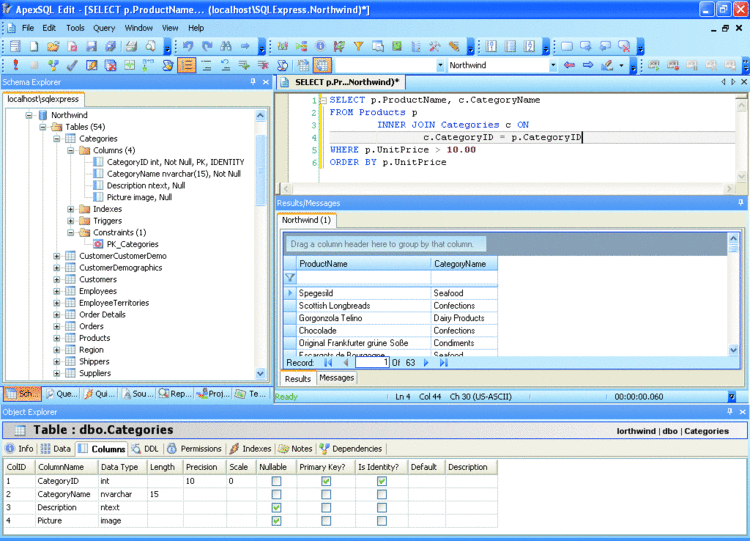Switch to the Messages tab
Image resolution: width=750 pixels, height=541 pixels.
(x=336, y=378)
